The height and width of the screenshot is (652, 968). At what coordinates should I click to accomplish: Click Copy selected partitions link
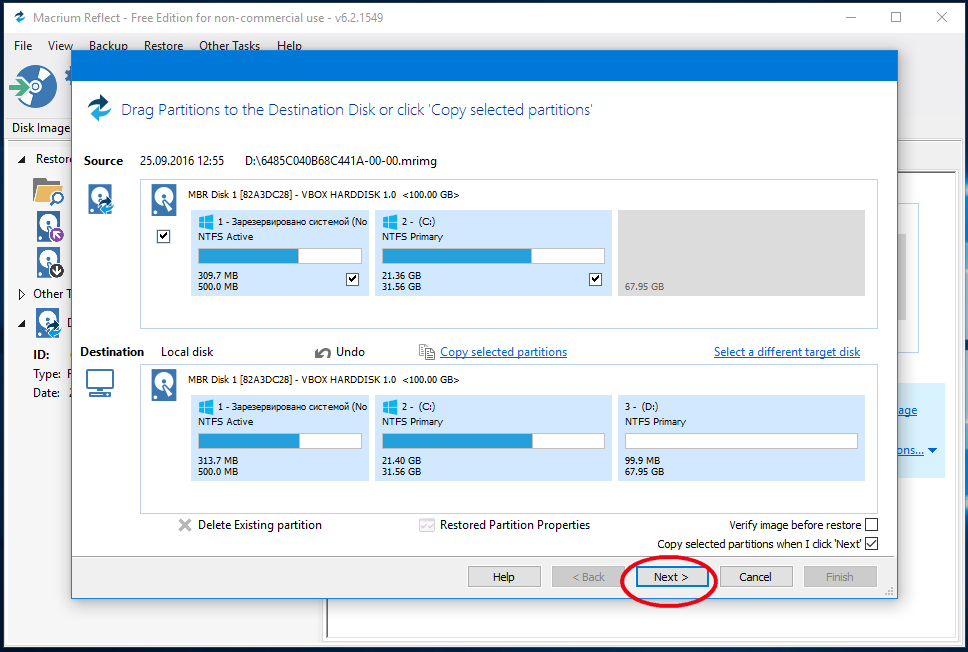503,352
